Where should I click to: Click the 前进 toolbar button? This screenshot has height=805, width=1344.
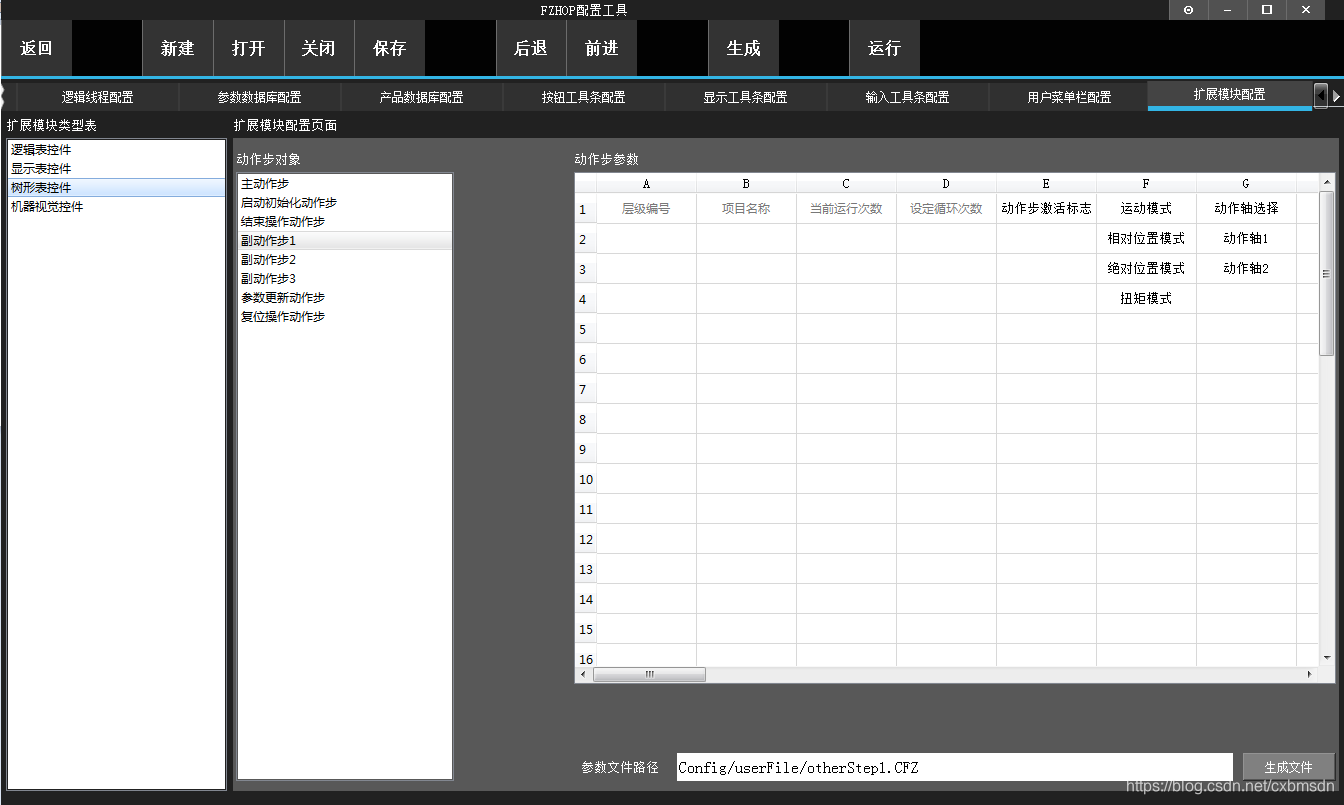601,48
